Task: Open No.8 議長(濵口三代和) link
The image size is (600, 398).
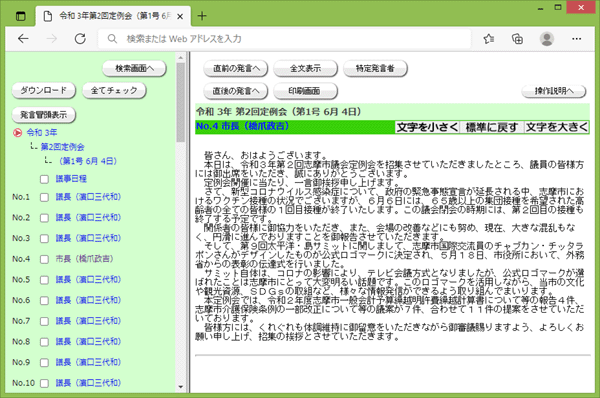Action: (x=88, y=342)
